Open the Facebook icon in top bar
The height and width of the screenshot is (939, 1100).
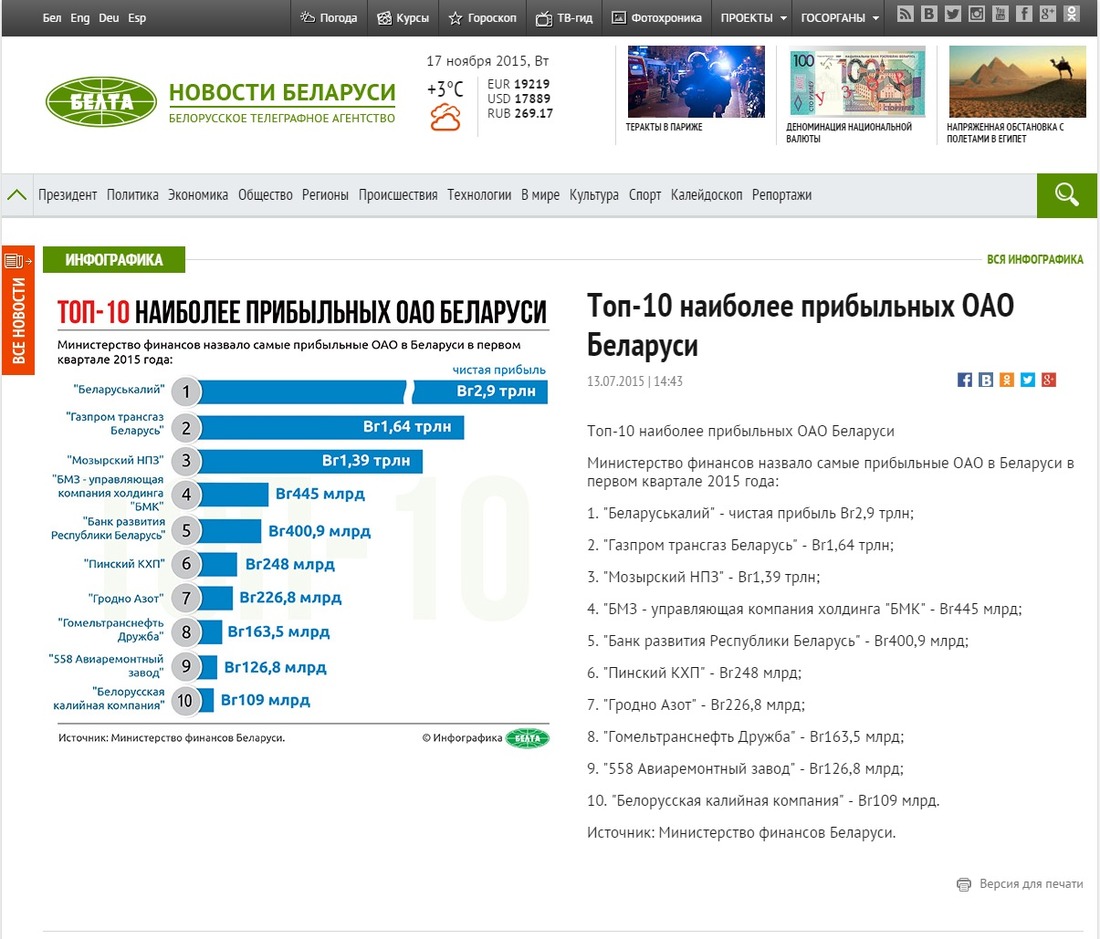1024,13
